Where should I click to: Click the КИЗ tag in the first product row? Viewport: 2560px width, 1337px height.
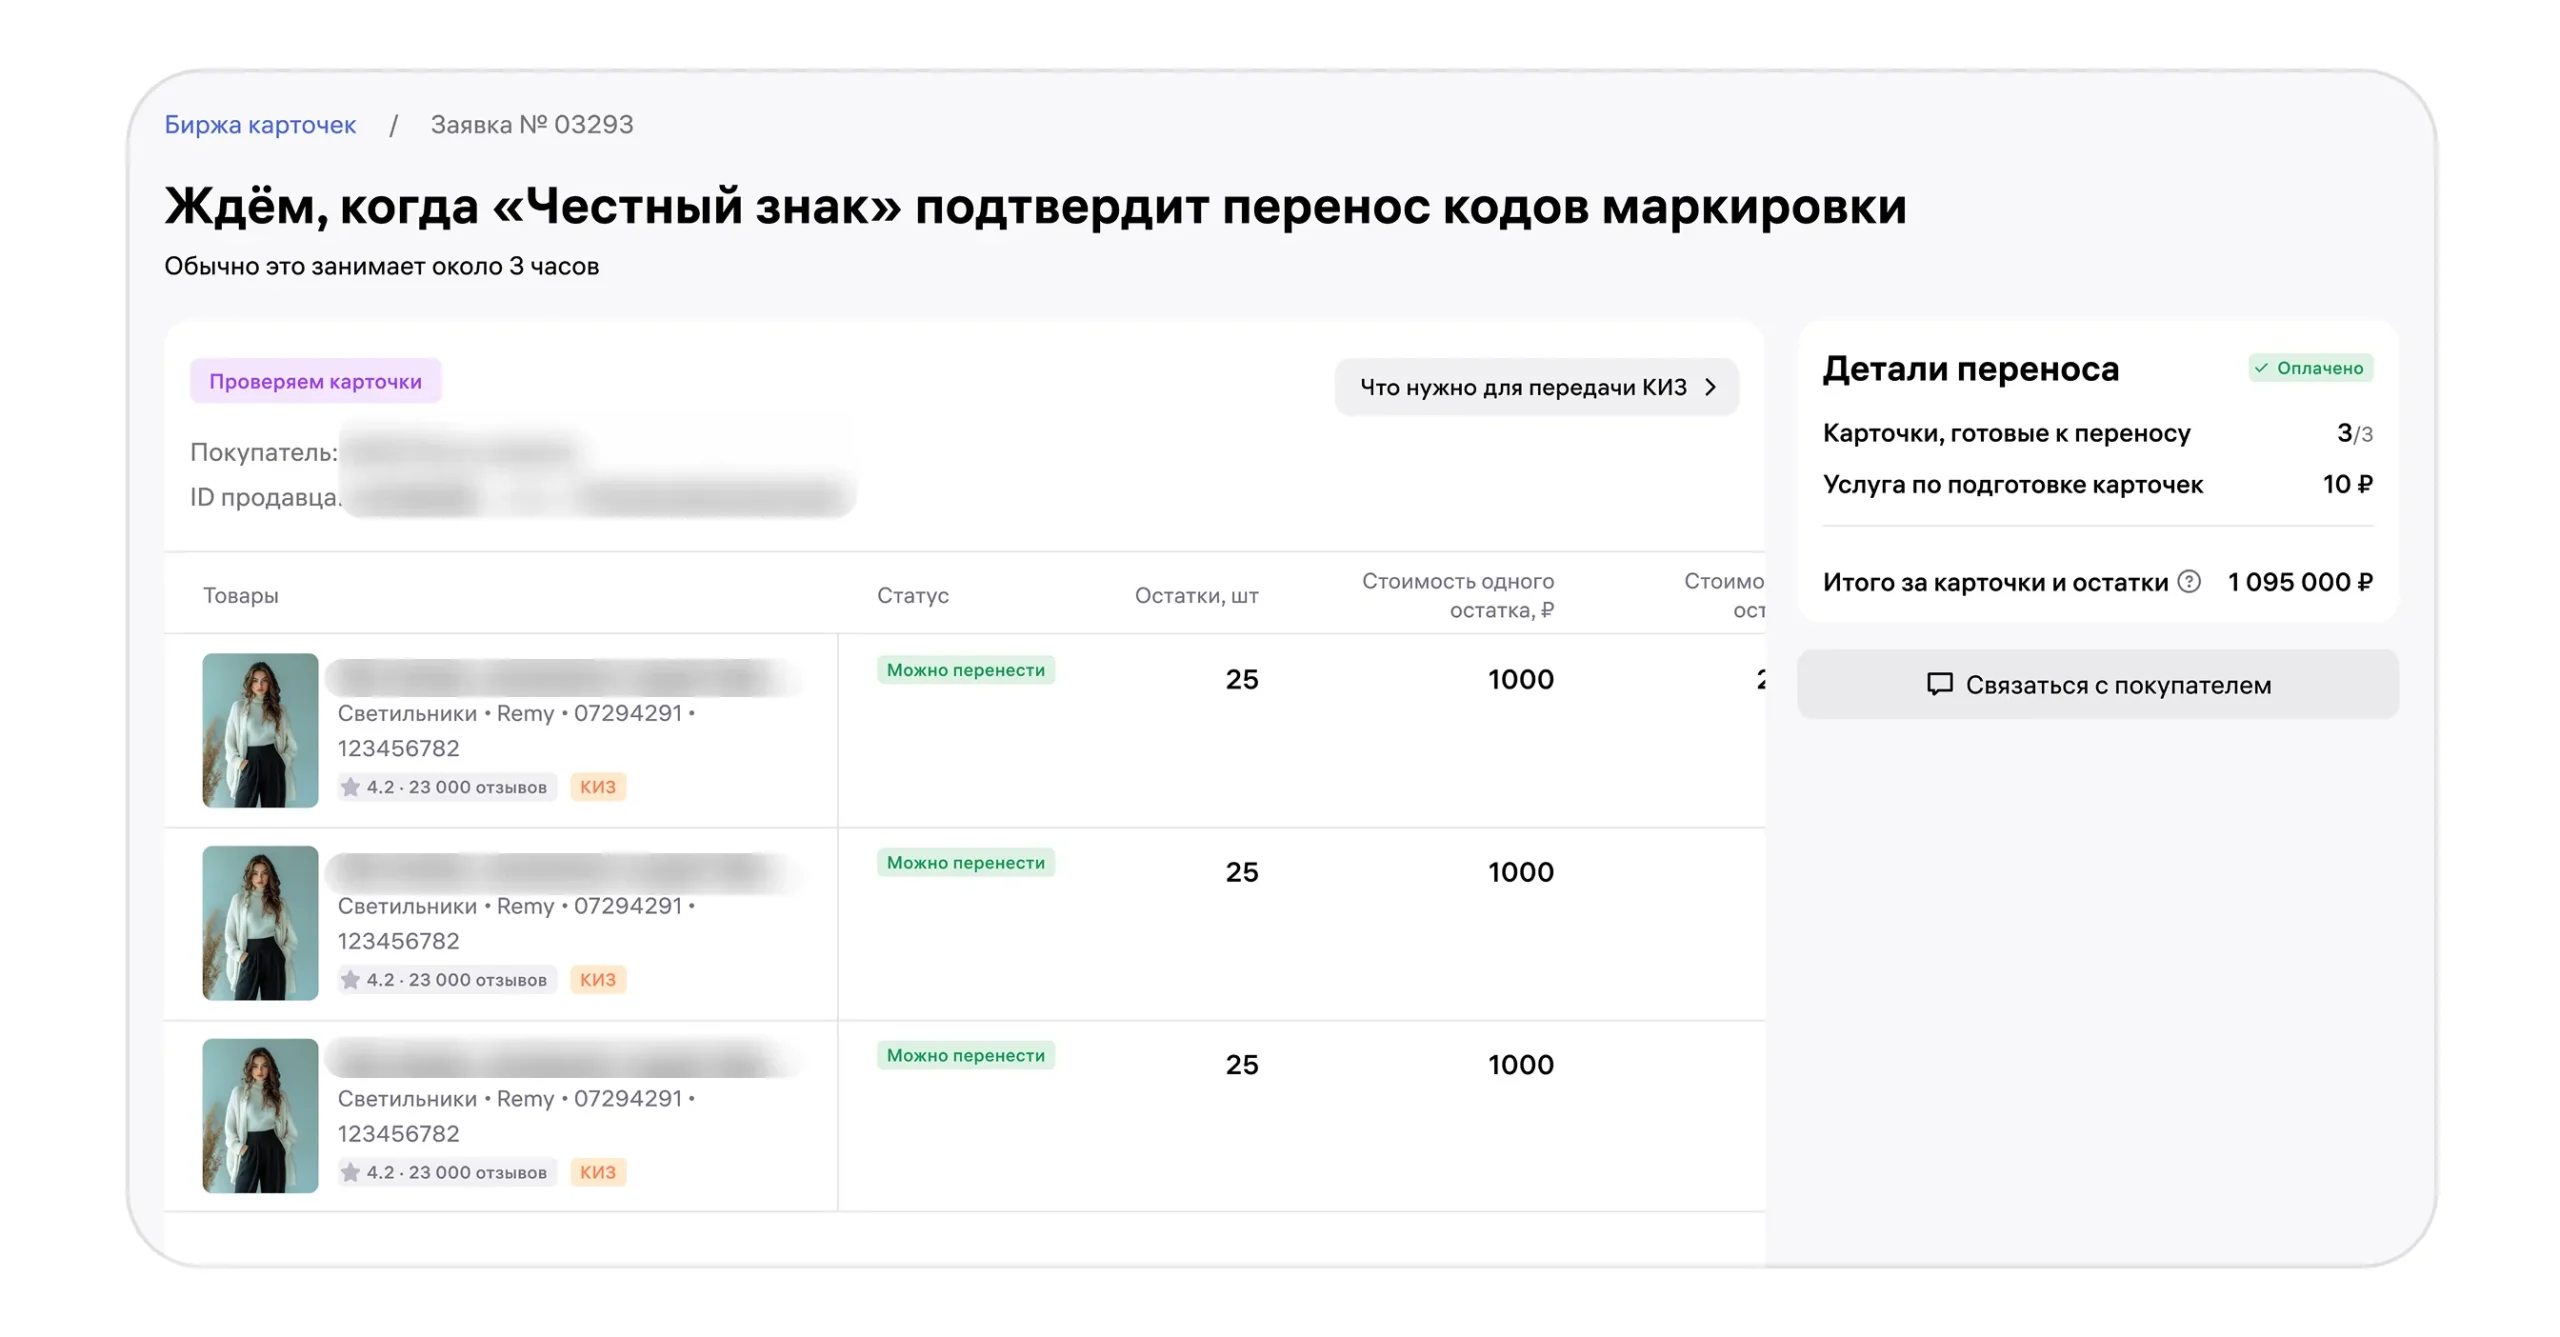click(598, 787)
